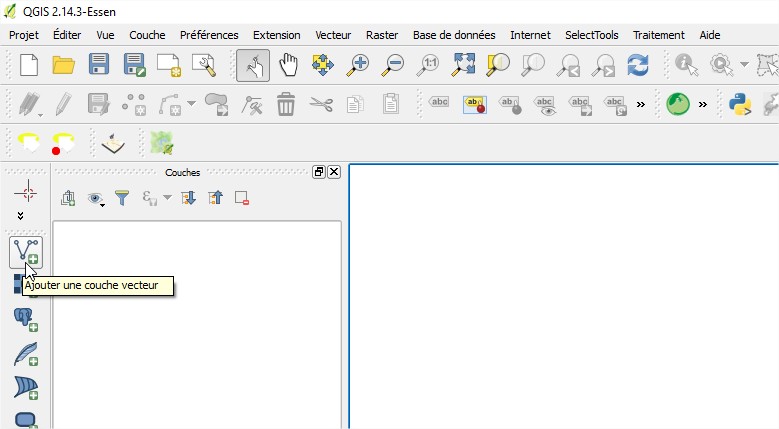The width and height of the screenshot is (779, 429).
Task: Open layer labeling options abc icon
Action: 439,103
